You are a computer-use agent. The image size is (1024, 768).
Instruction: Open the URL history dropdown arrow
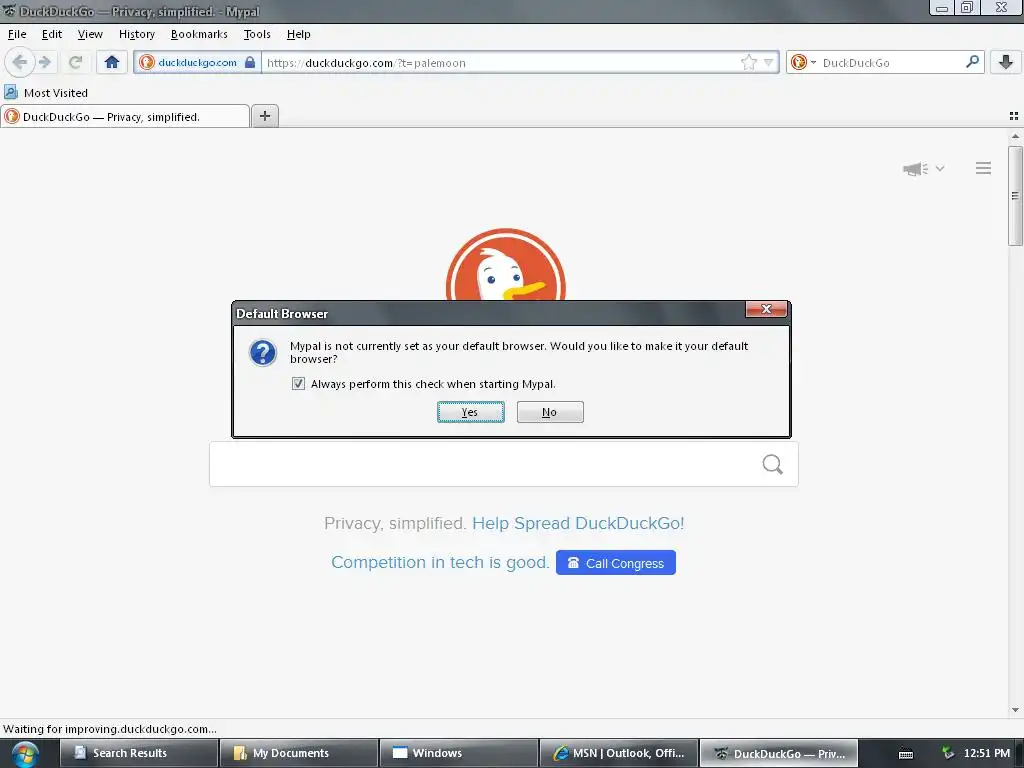769,63
